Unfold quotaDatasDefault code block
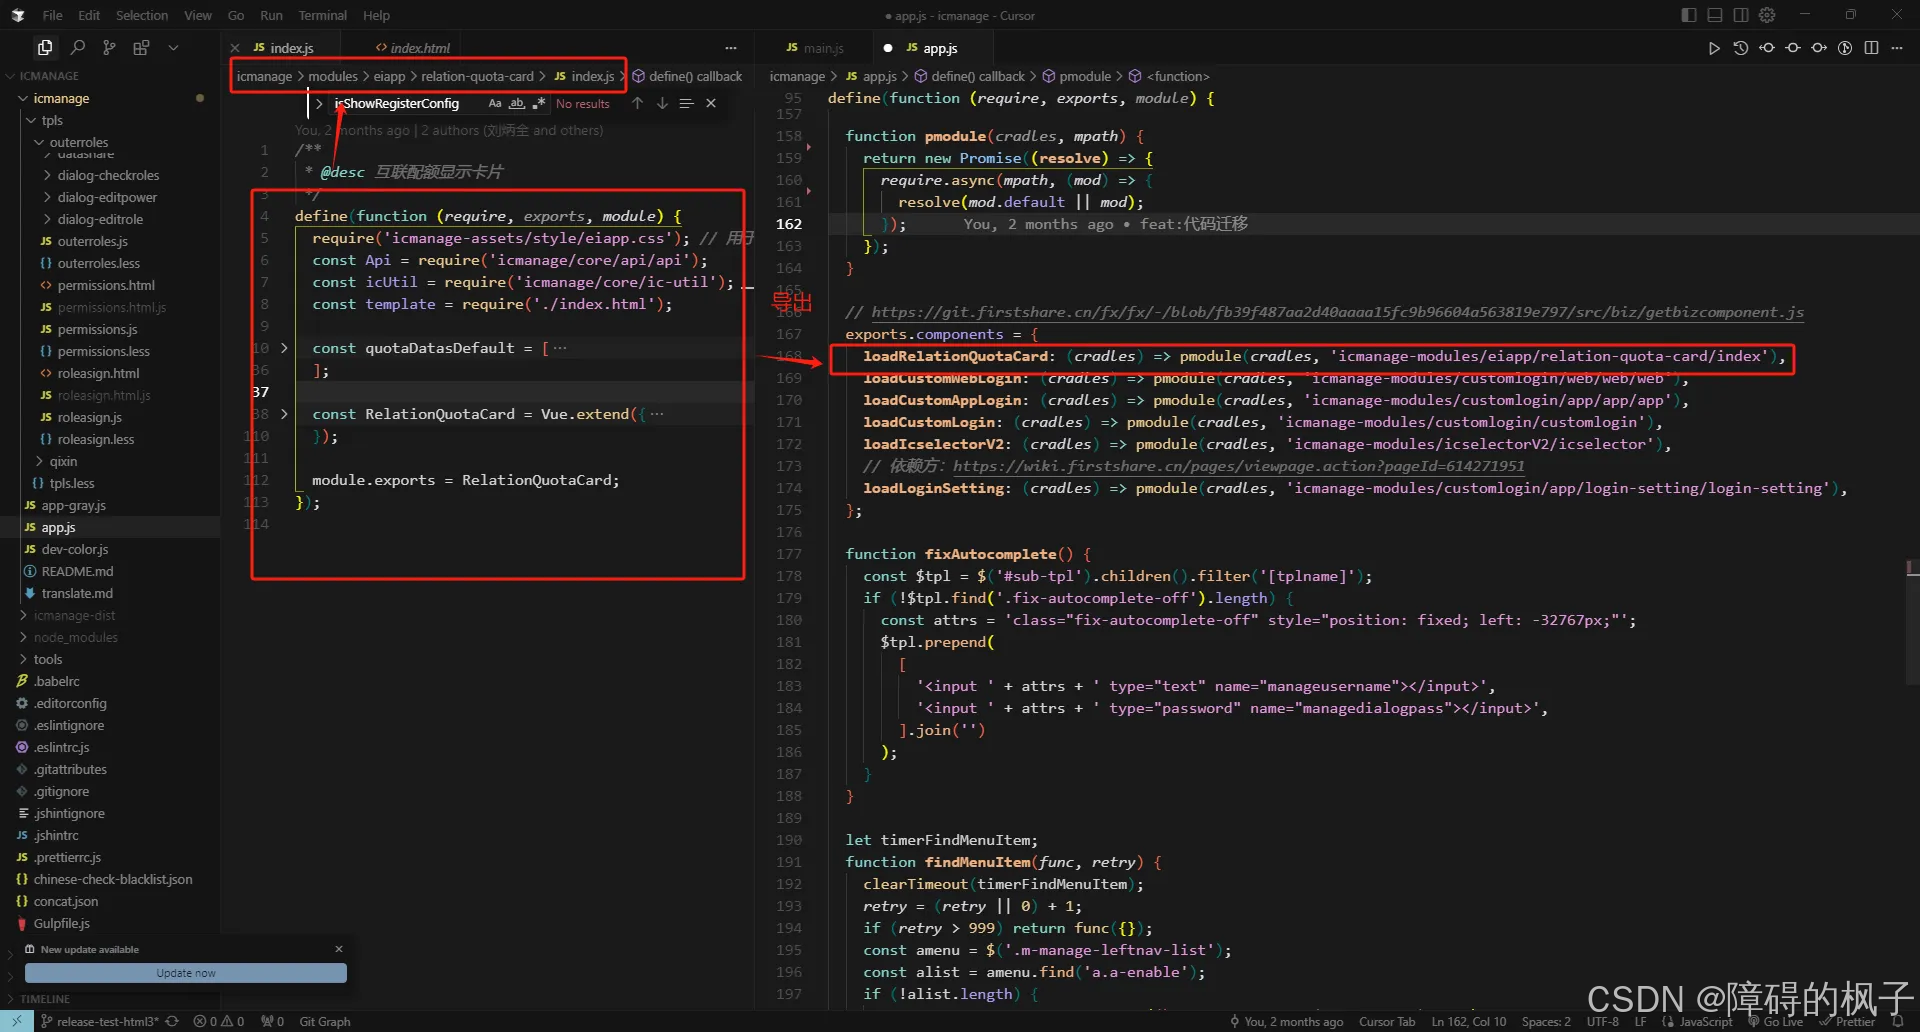Image resolution: width=1920 pixels, height=1032 pixels. (x=284, y=348)
